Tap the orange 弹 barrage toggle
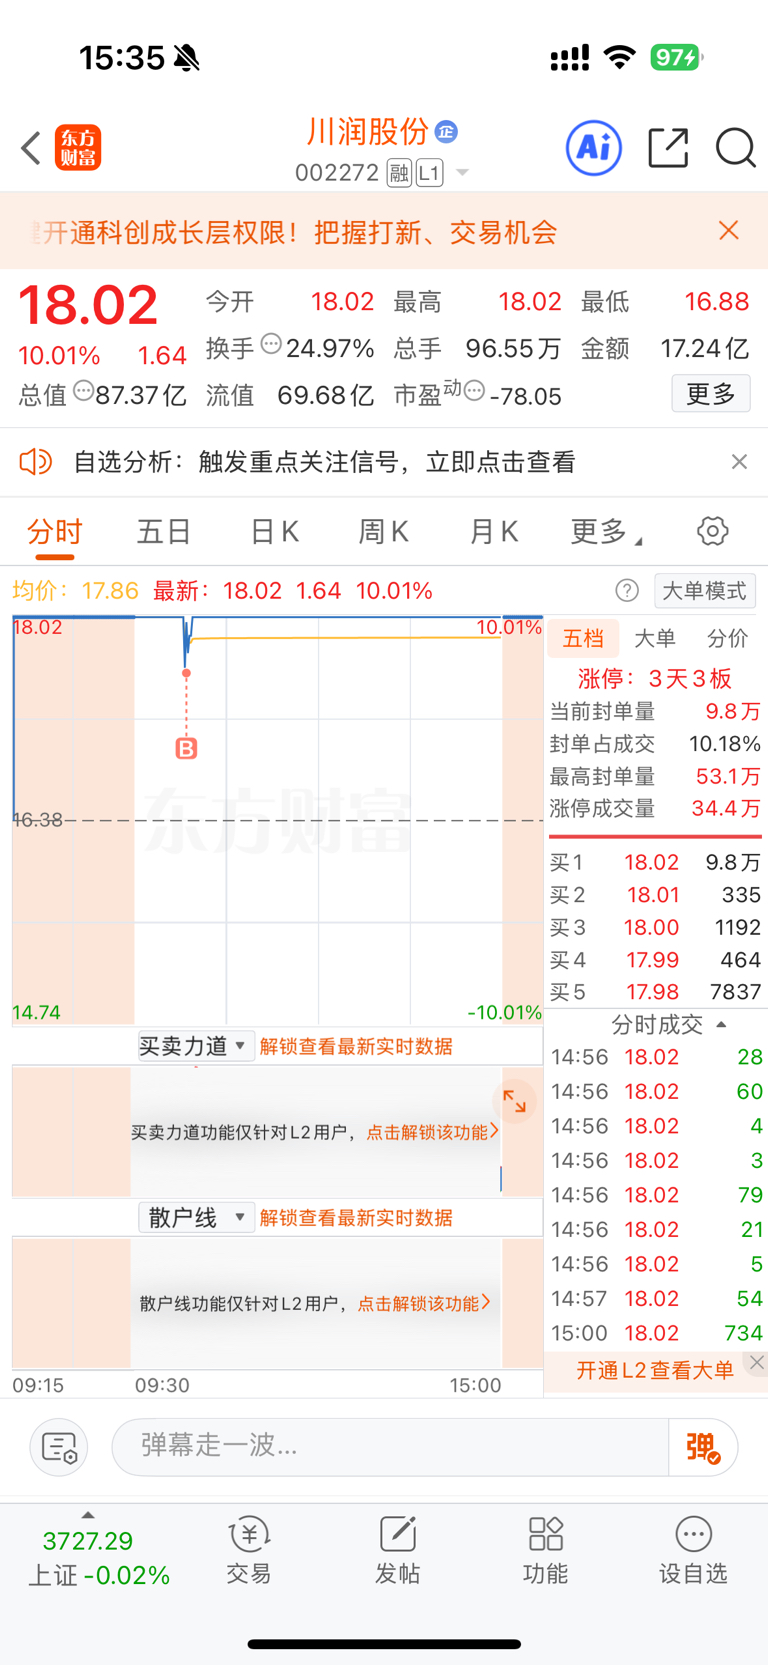Screen dimensions: 769x1665 tap(703, 1446)
